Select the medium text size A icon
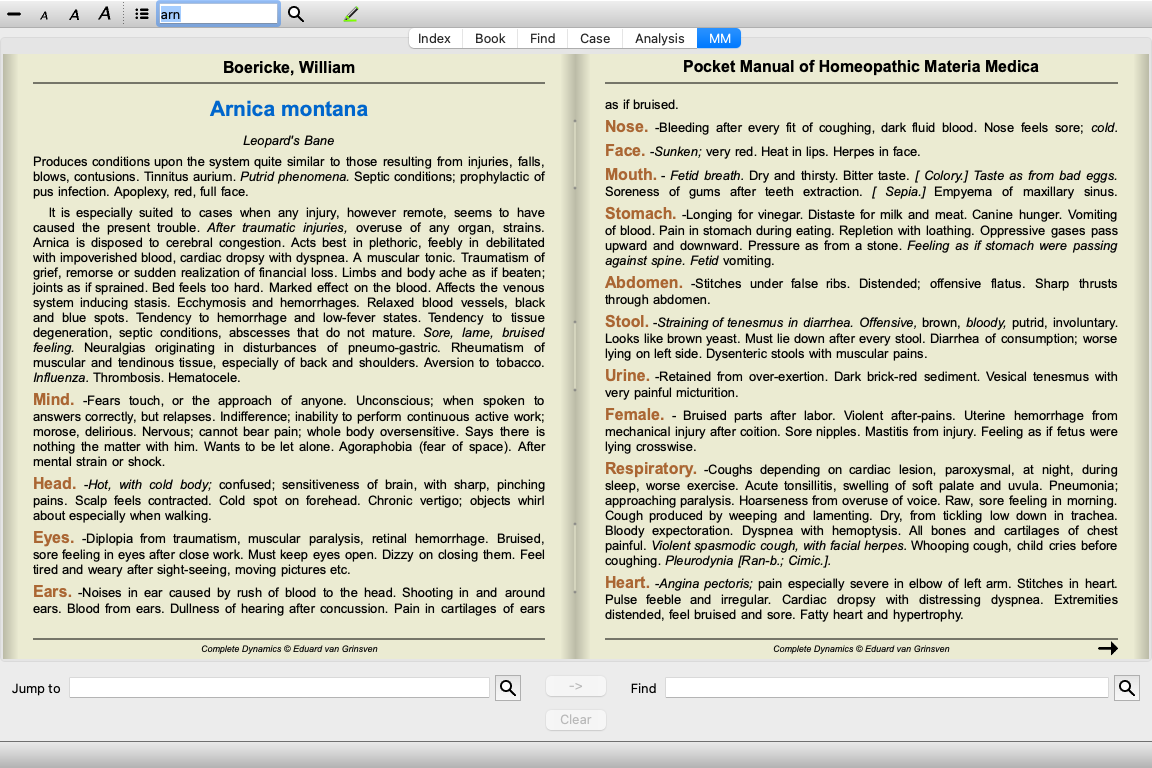The image size is (1152, 768). [x=74, y=14]
